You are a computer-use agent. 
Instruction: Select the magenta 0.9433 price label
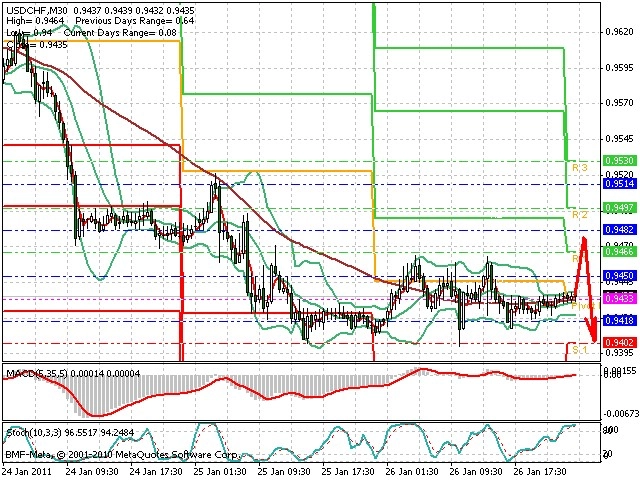tap(620, 298)
